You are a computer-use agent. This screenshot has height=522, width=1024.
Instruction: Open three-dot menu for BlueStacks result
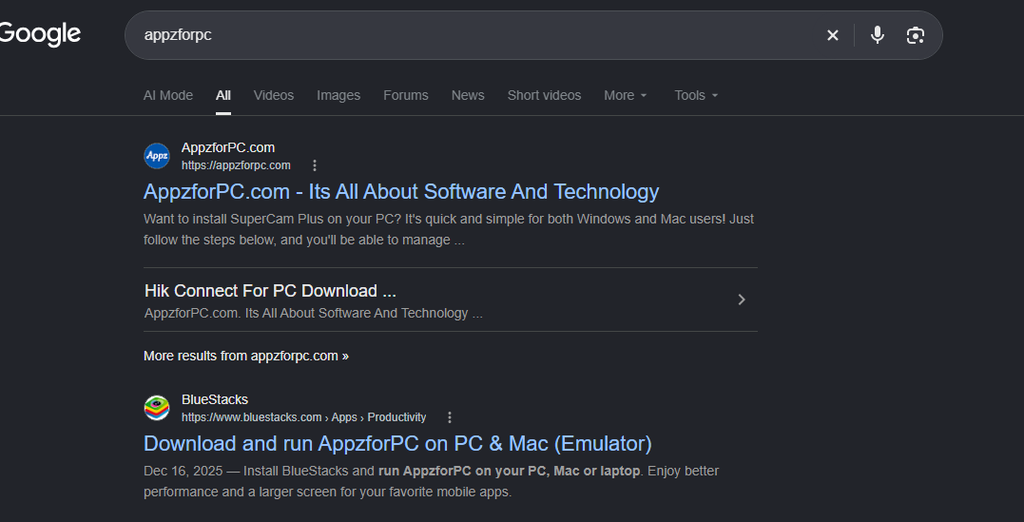pyautogui.click(x=449, y=417)
